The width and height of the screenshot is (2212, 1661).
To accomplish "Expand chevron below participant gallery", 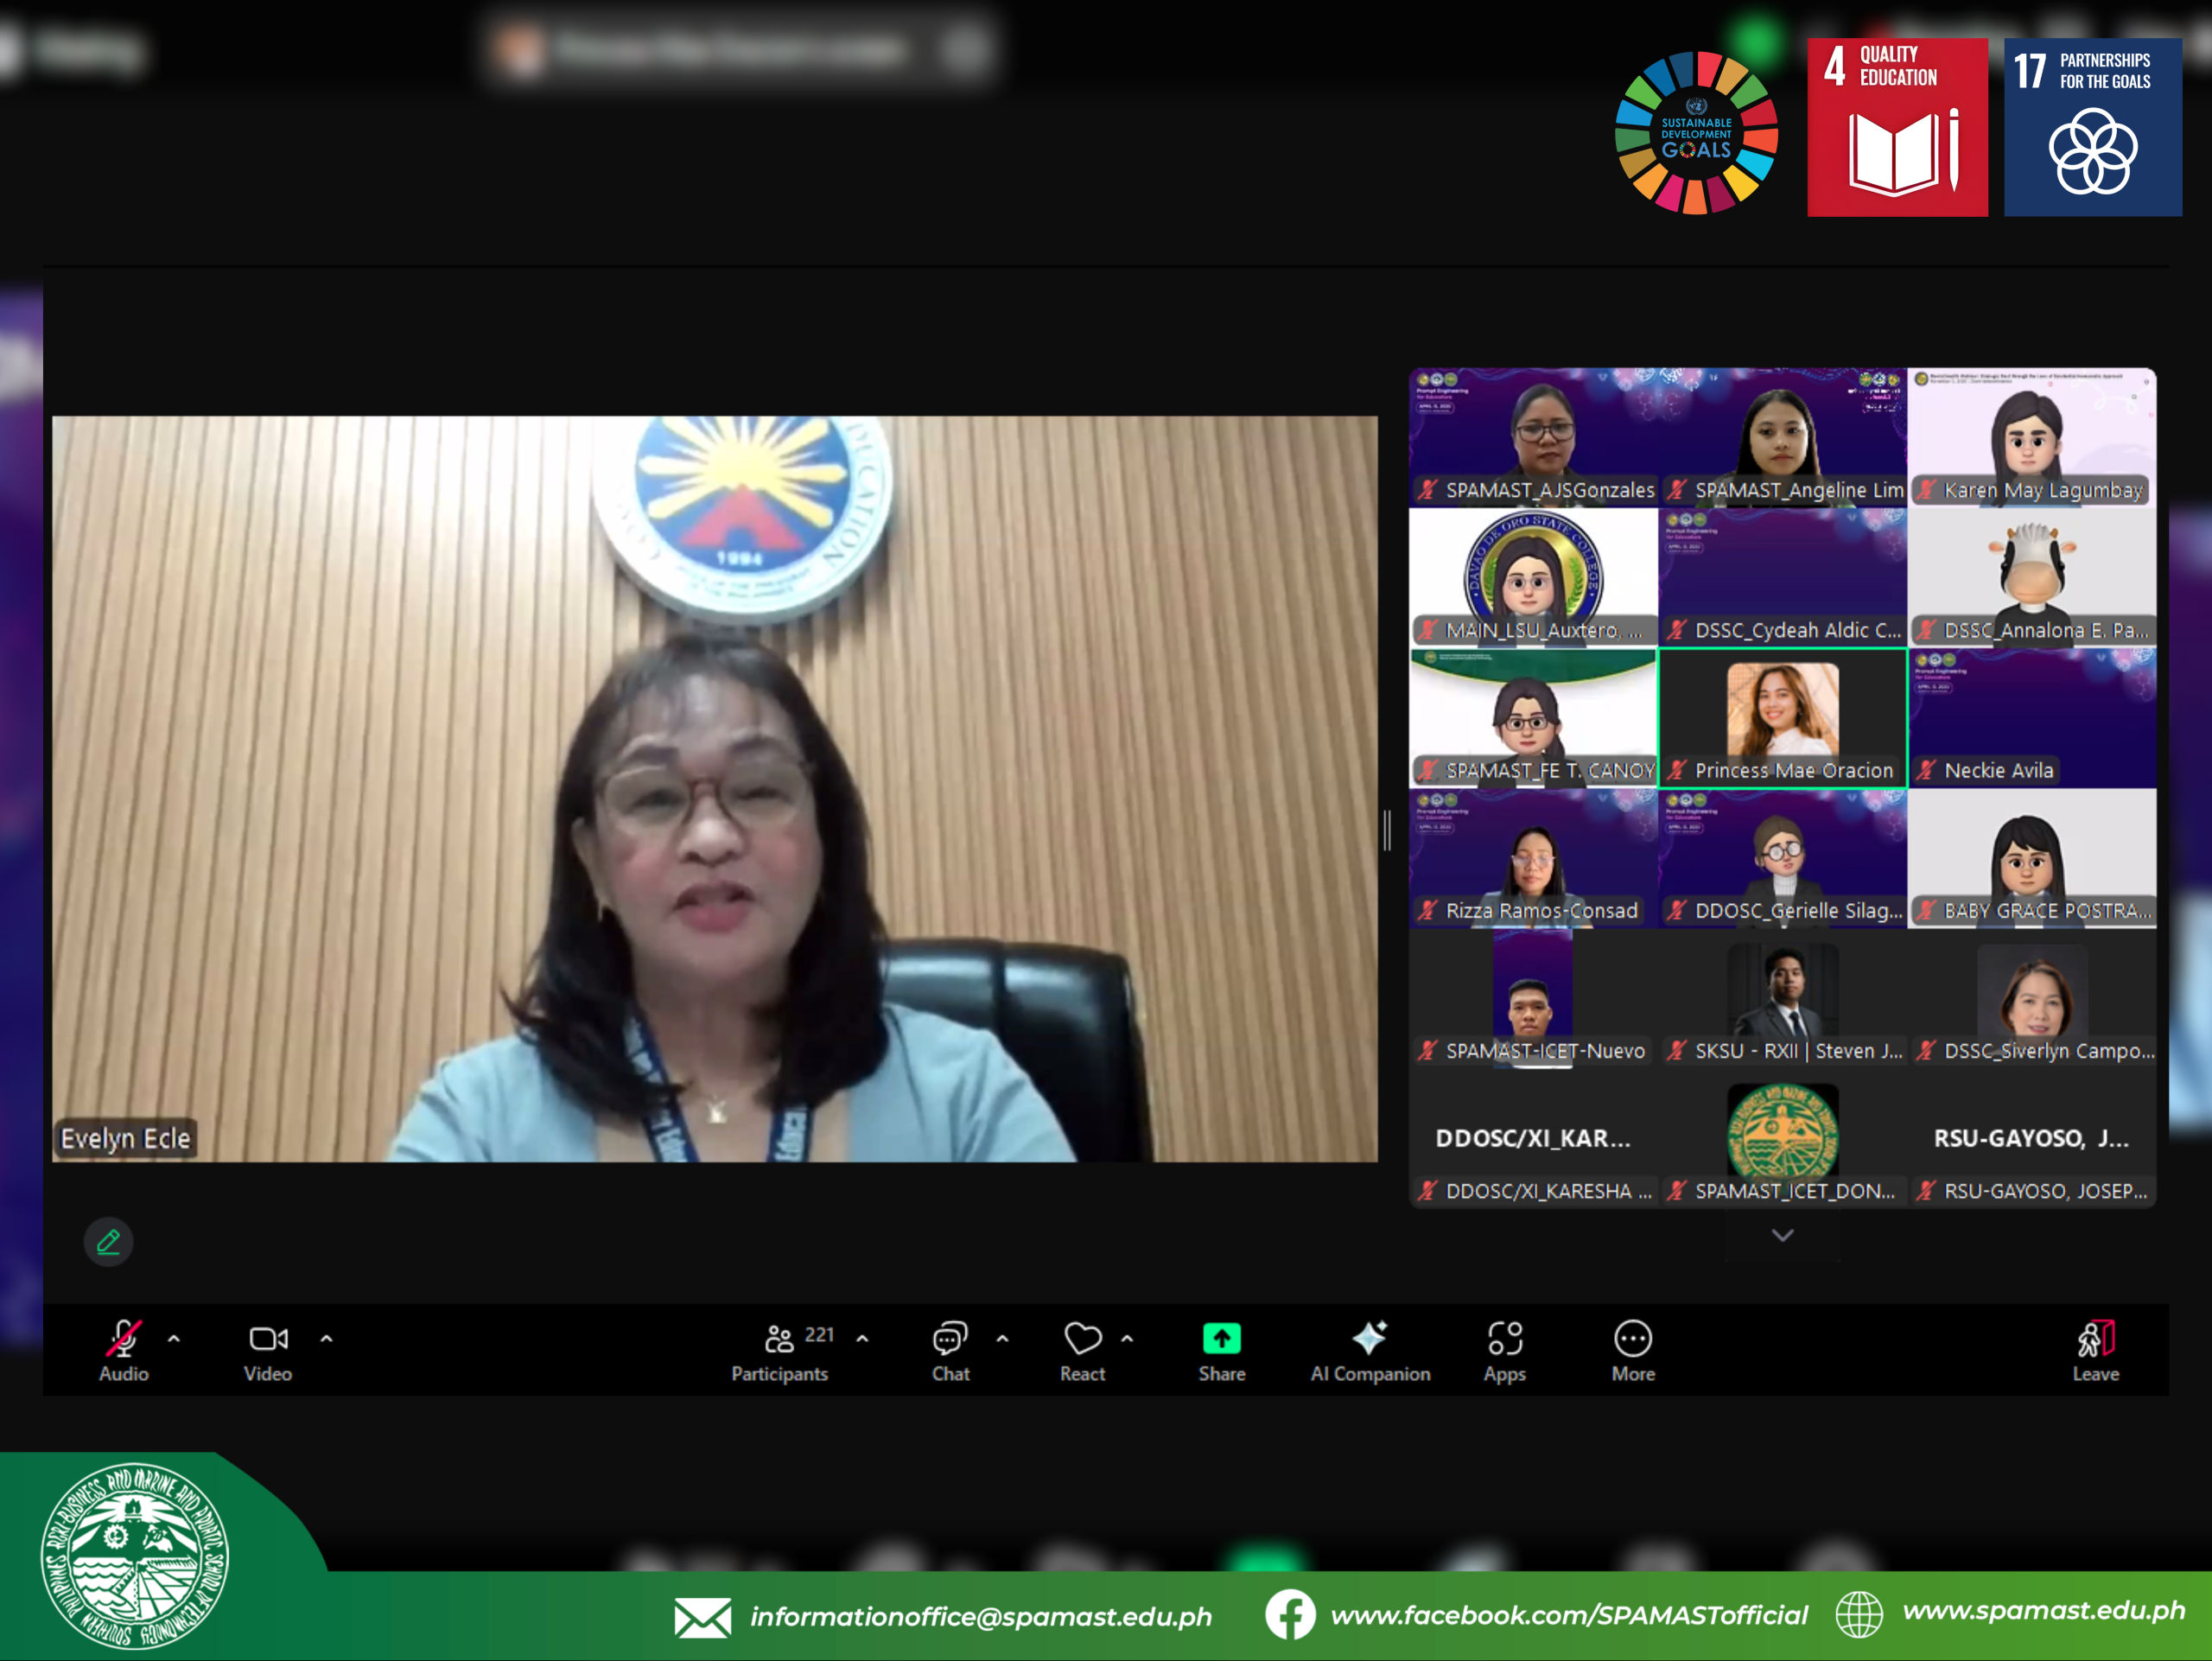I will click(x=1782, y=1236).
